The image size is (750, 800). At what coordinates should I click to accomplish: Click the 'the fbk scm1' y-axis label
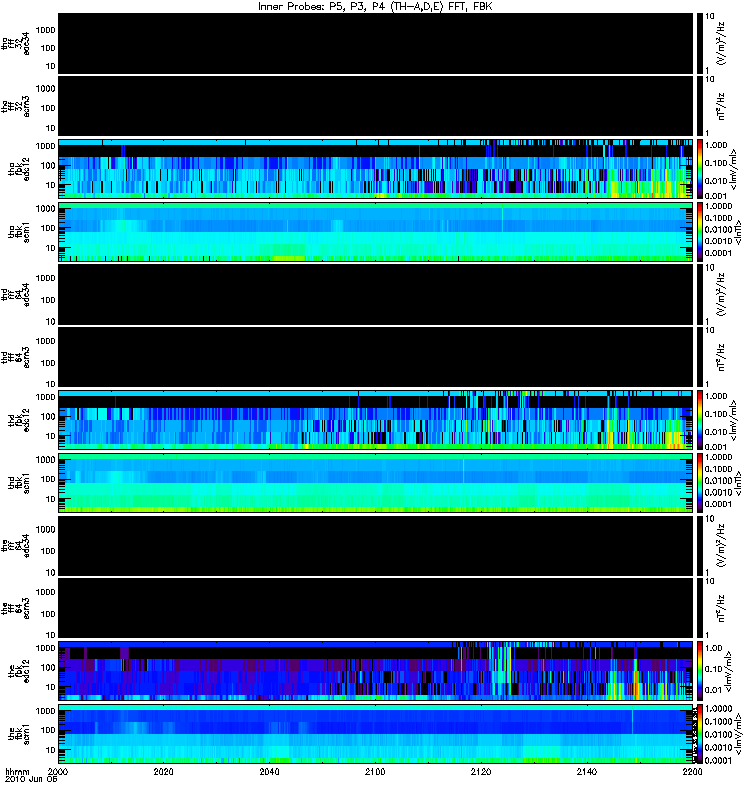click(x=19, y=734)
